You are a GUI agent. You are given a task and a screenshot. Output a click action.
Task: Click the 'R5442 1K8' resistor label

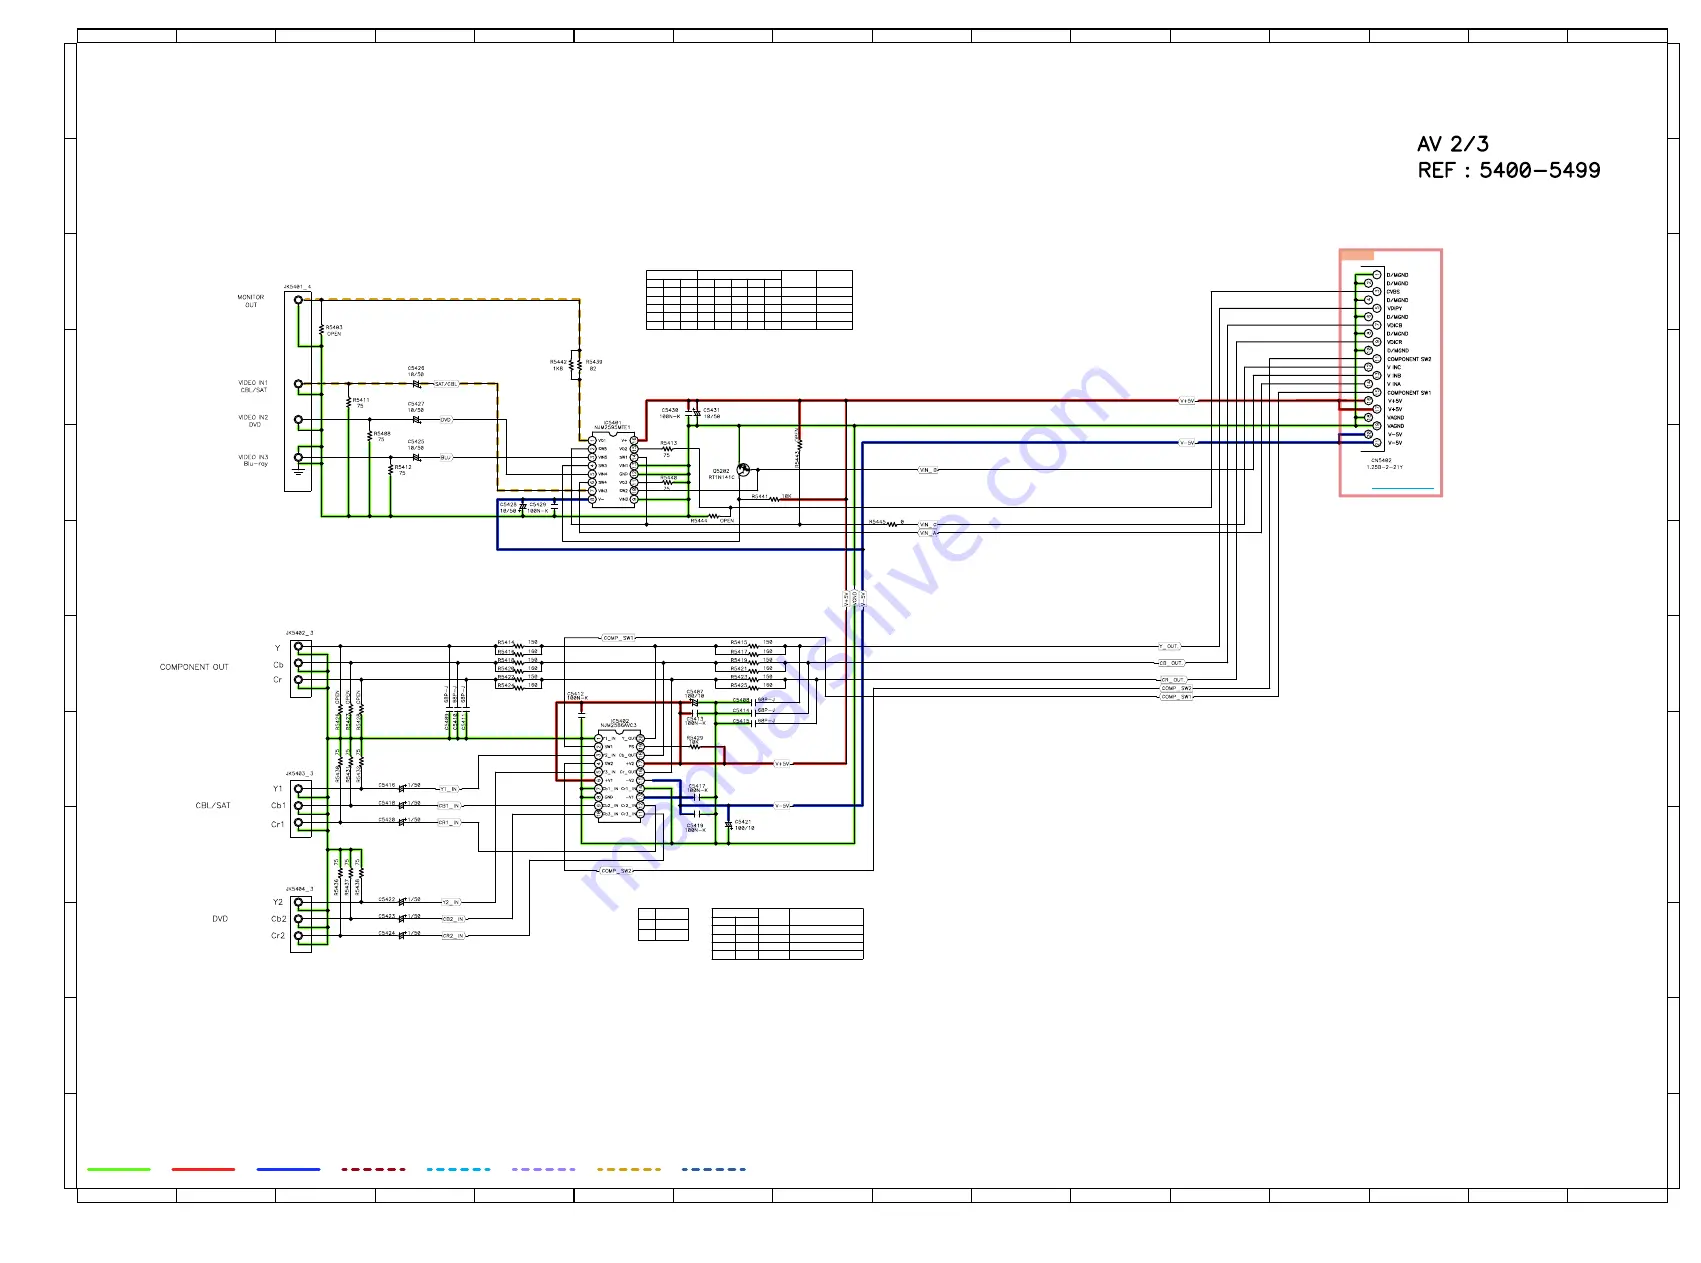(558, 365)
